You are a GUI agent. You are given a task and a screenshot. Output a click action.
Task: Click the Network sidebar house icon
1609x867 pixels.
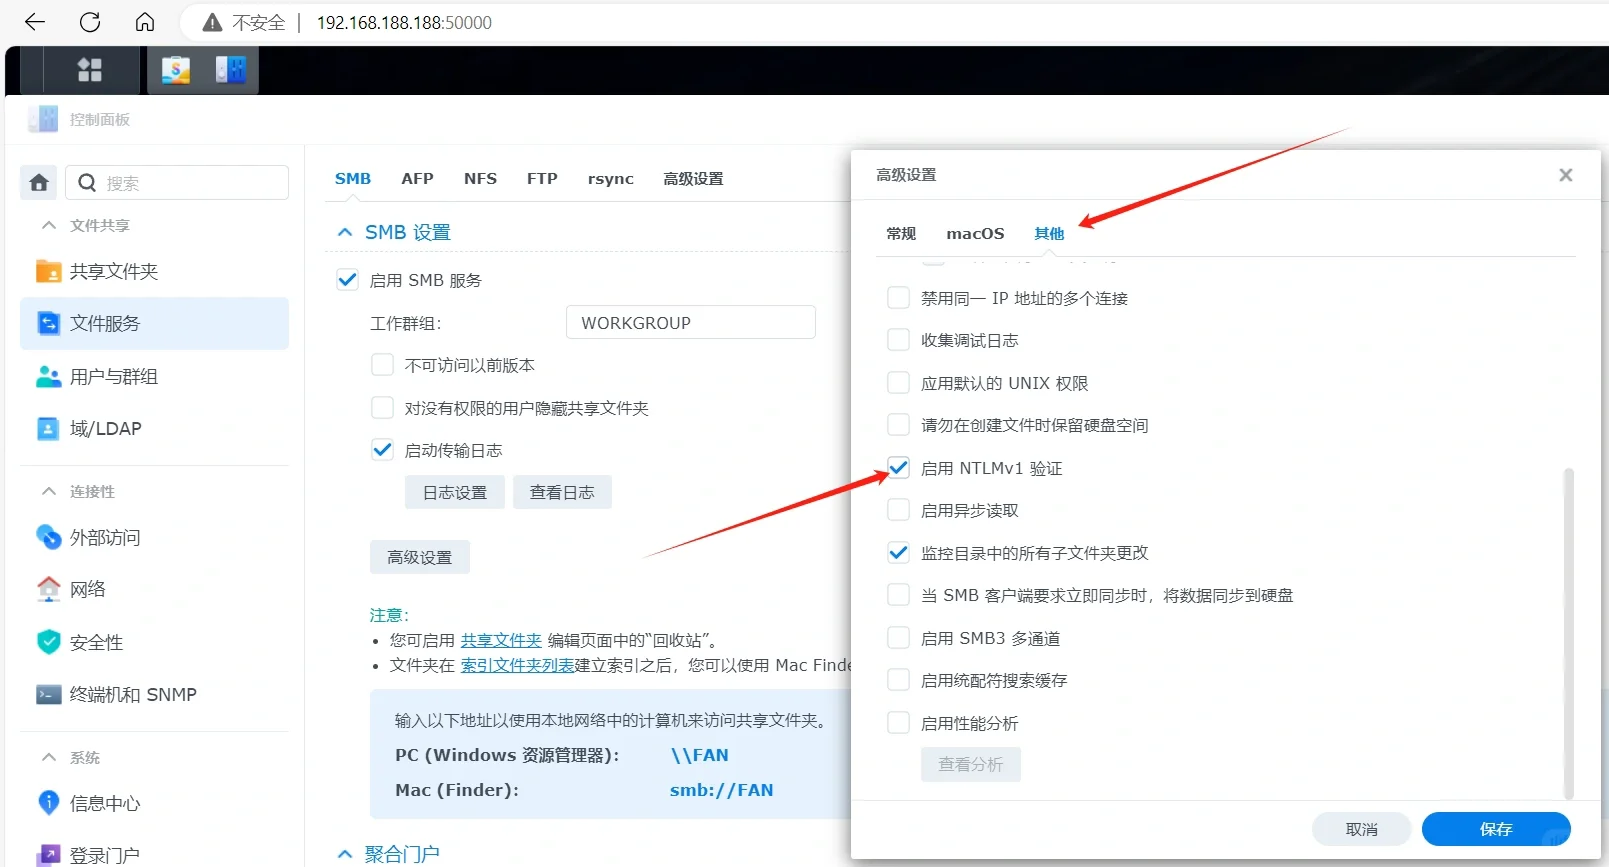[48, 589]
